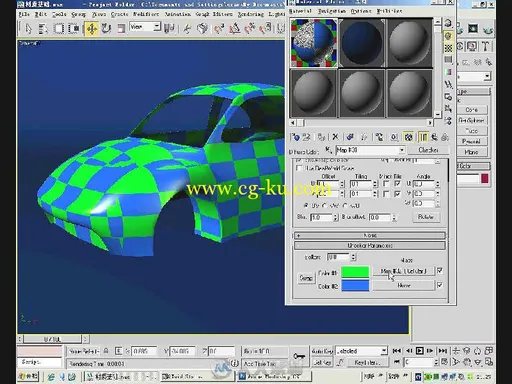This screenshot has height=384, width=512.
Task: Increase U Tiling spinner value
Action: [x=375, y=182]
